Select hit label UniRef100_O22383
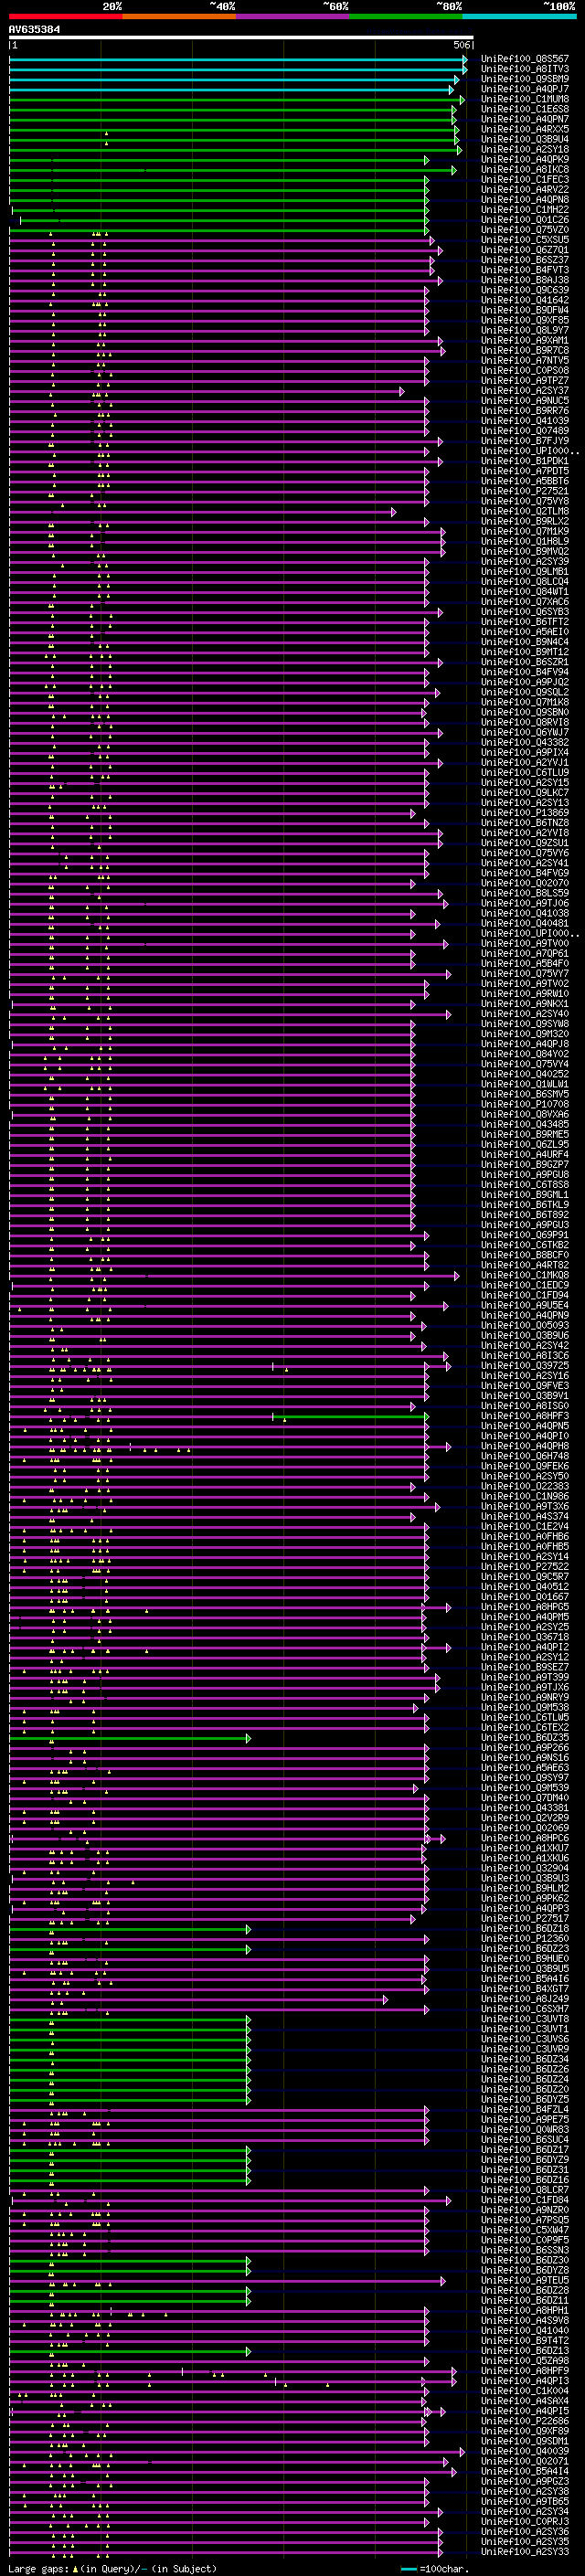 click(524, 1486)
